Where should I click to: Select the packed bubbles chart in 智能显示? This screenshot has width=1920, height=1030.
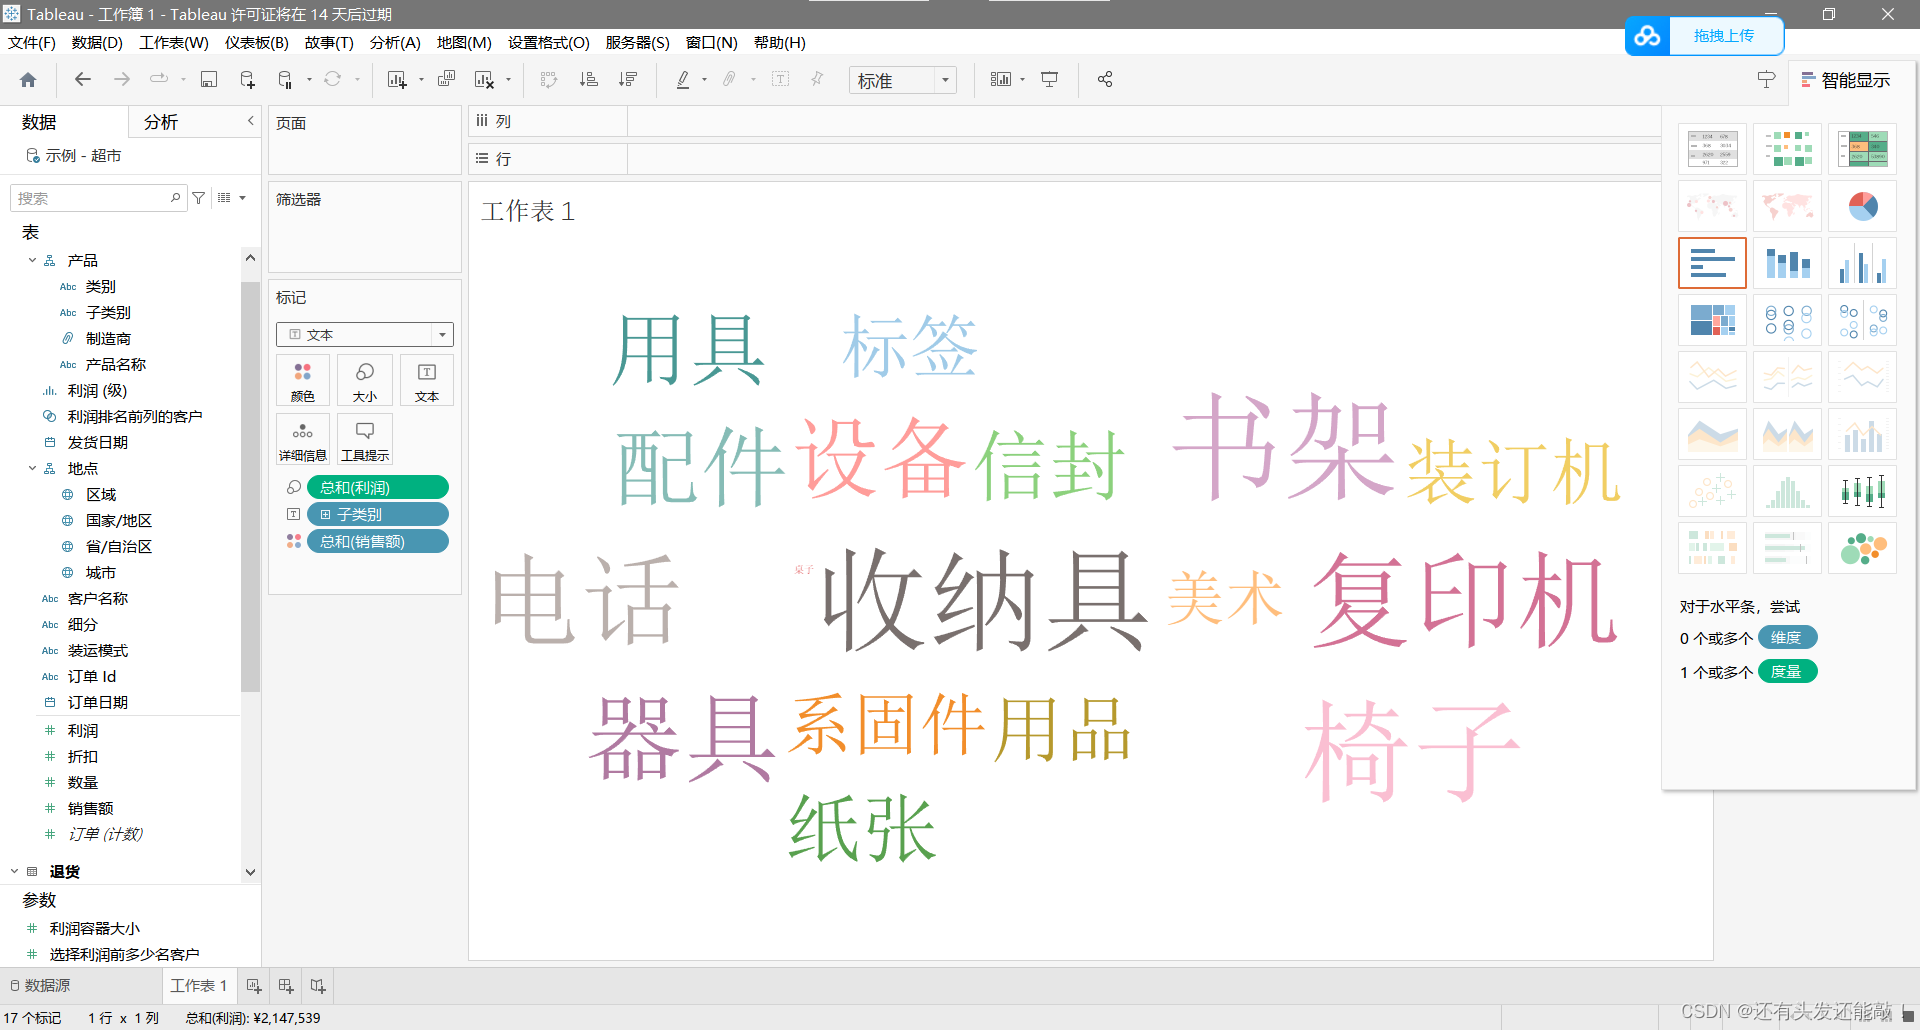pos(1862,548)
